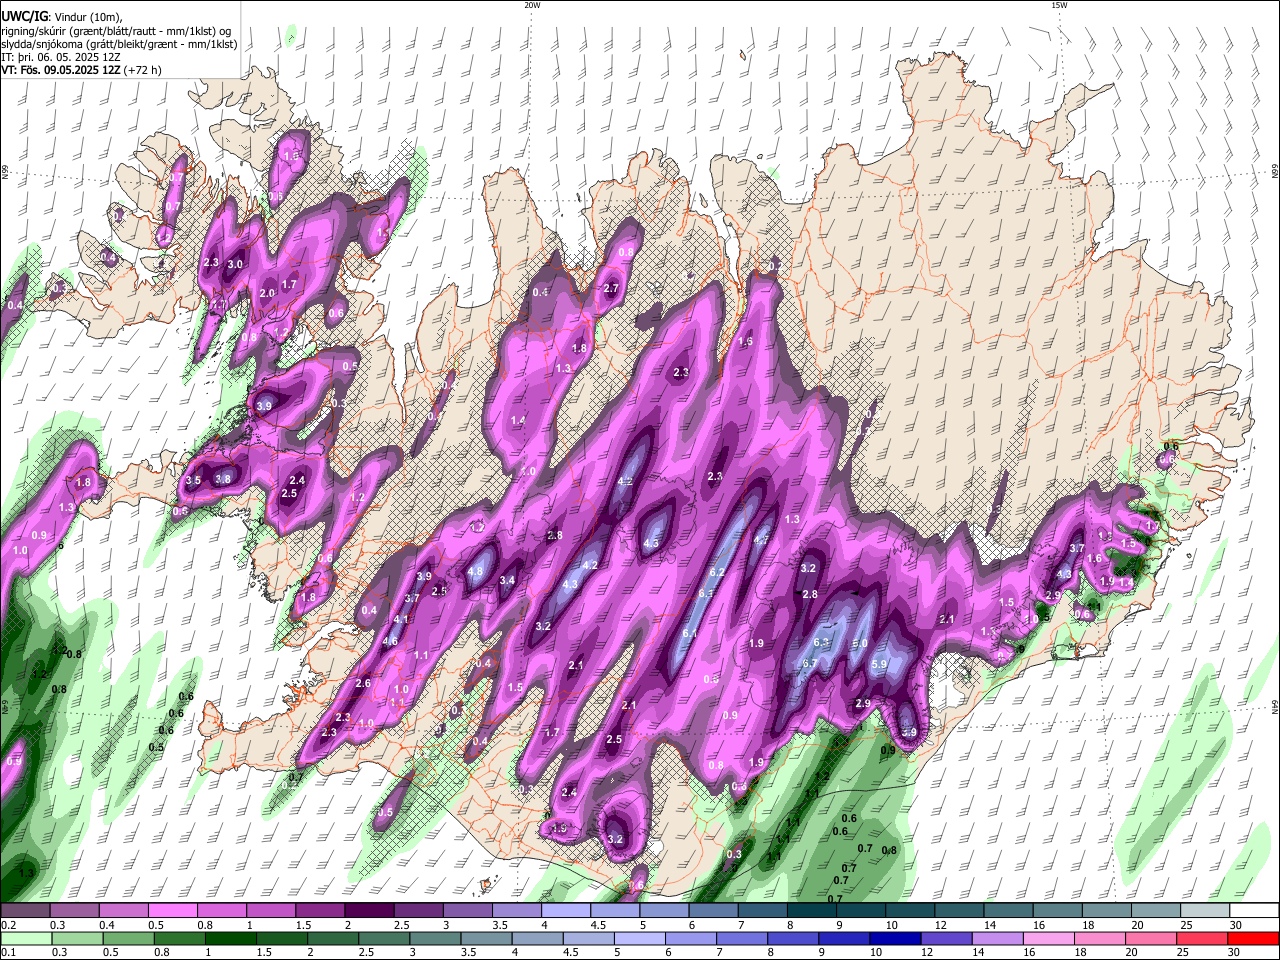The width and height of the screenshot is (1280, 960).
Task: Select the darkest green 1–1.5 rain legend swatch
Action: pos(230,939)
